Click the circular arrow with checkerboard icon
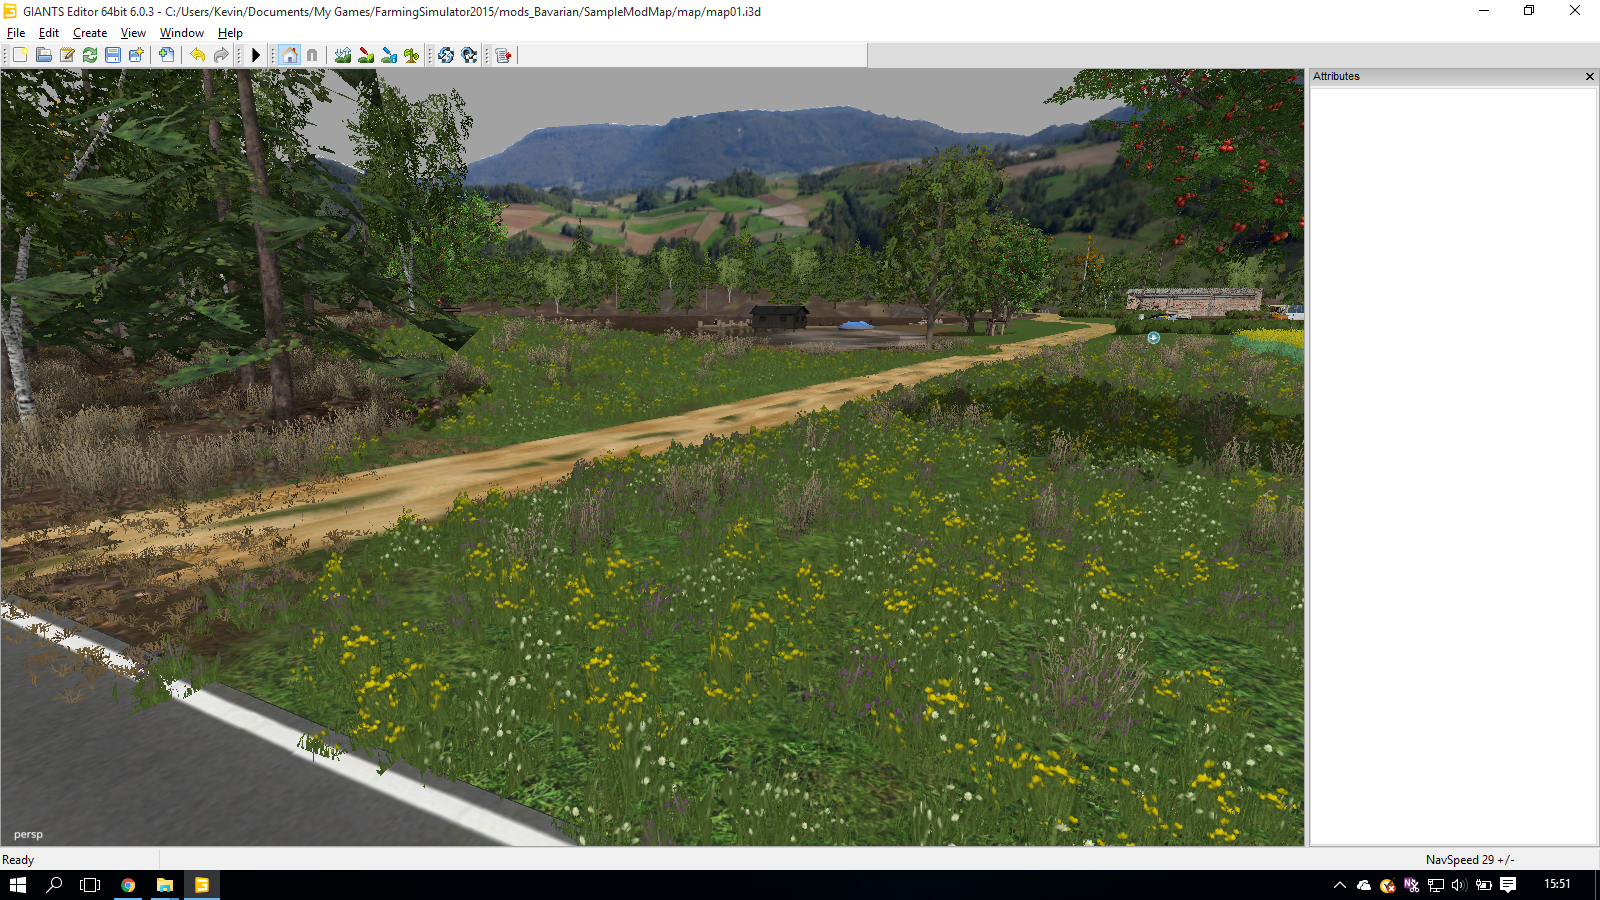The width and height of the screenshot is (1600, 900). 469,55
